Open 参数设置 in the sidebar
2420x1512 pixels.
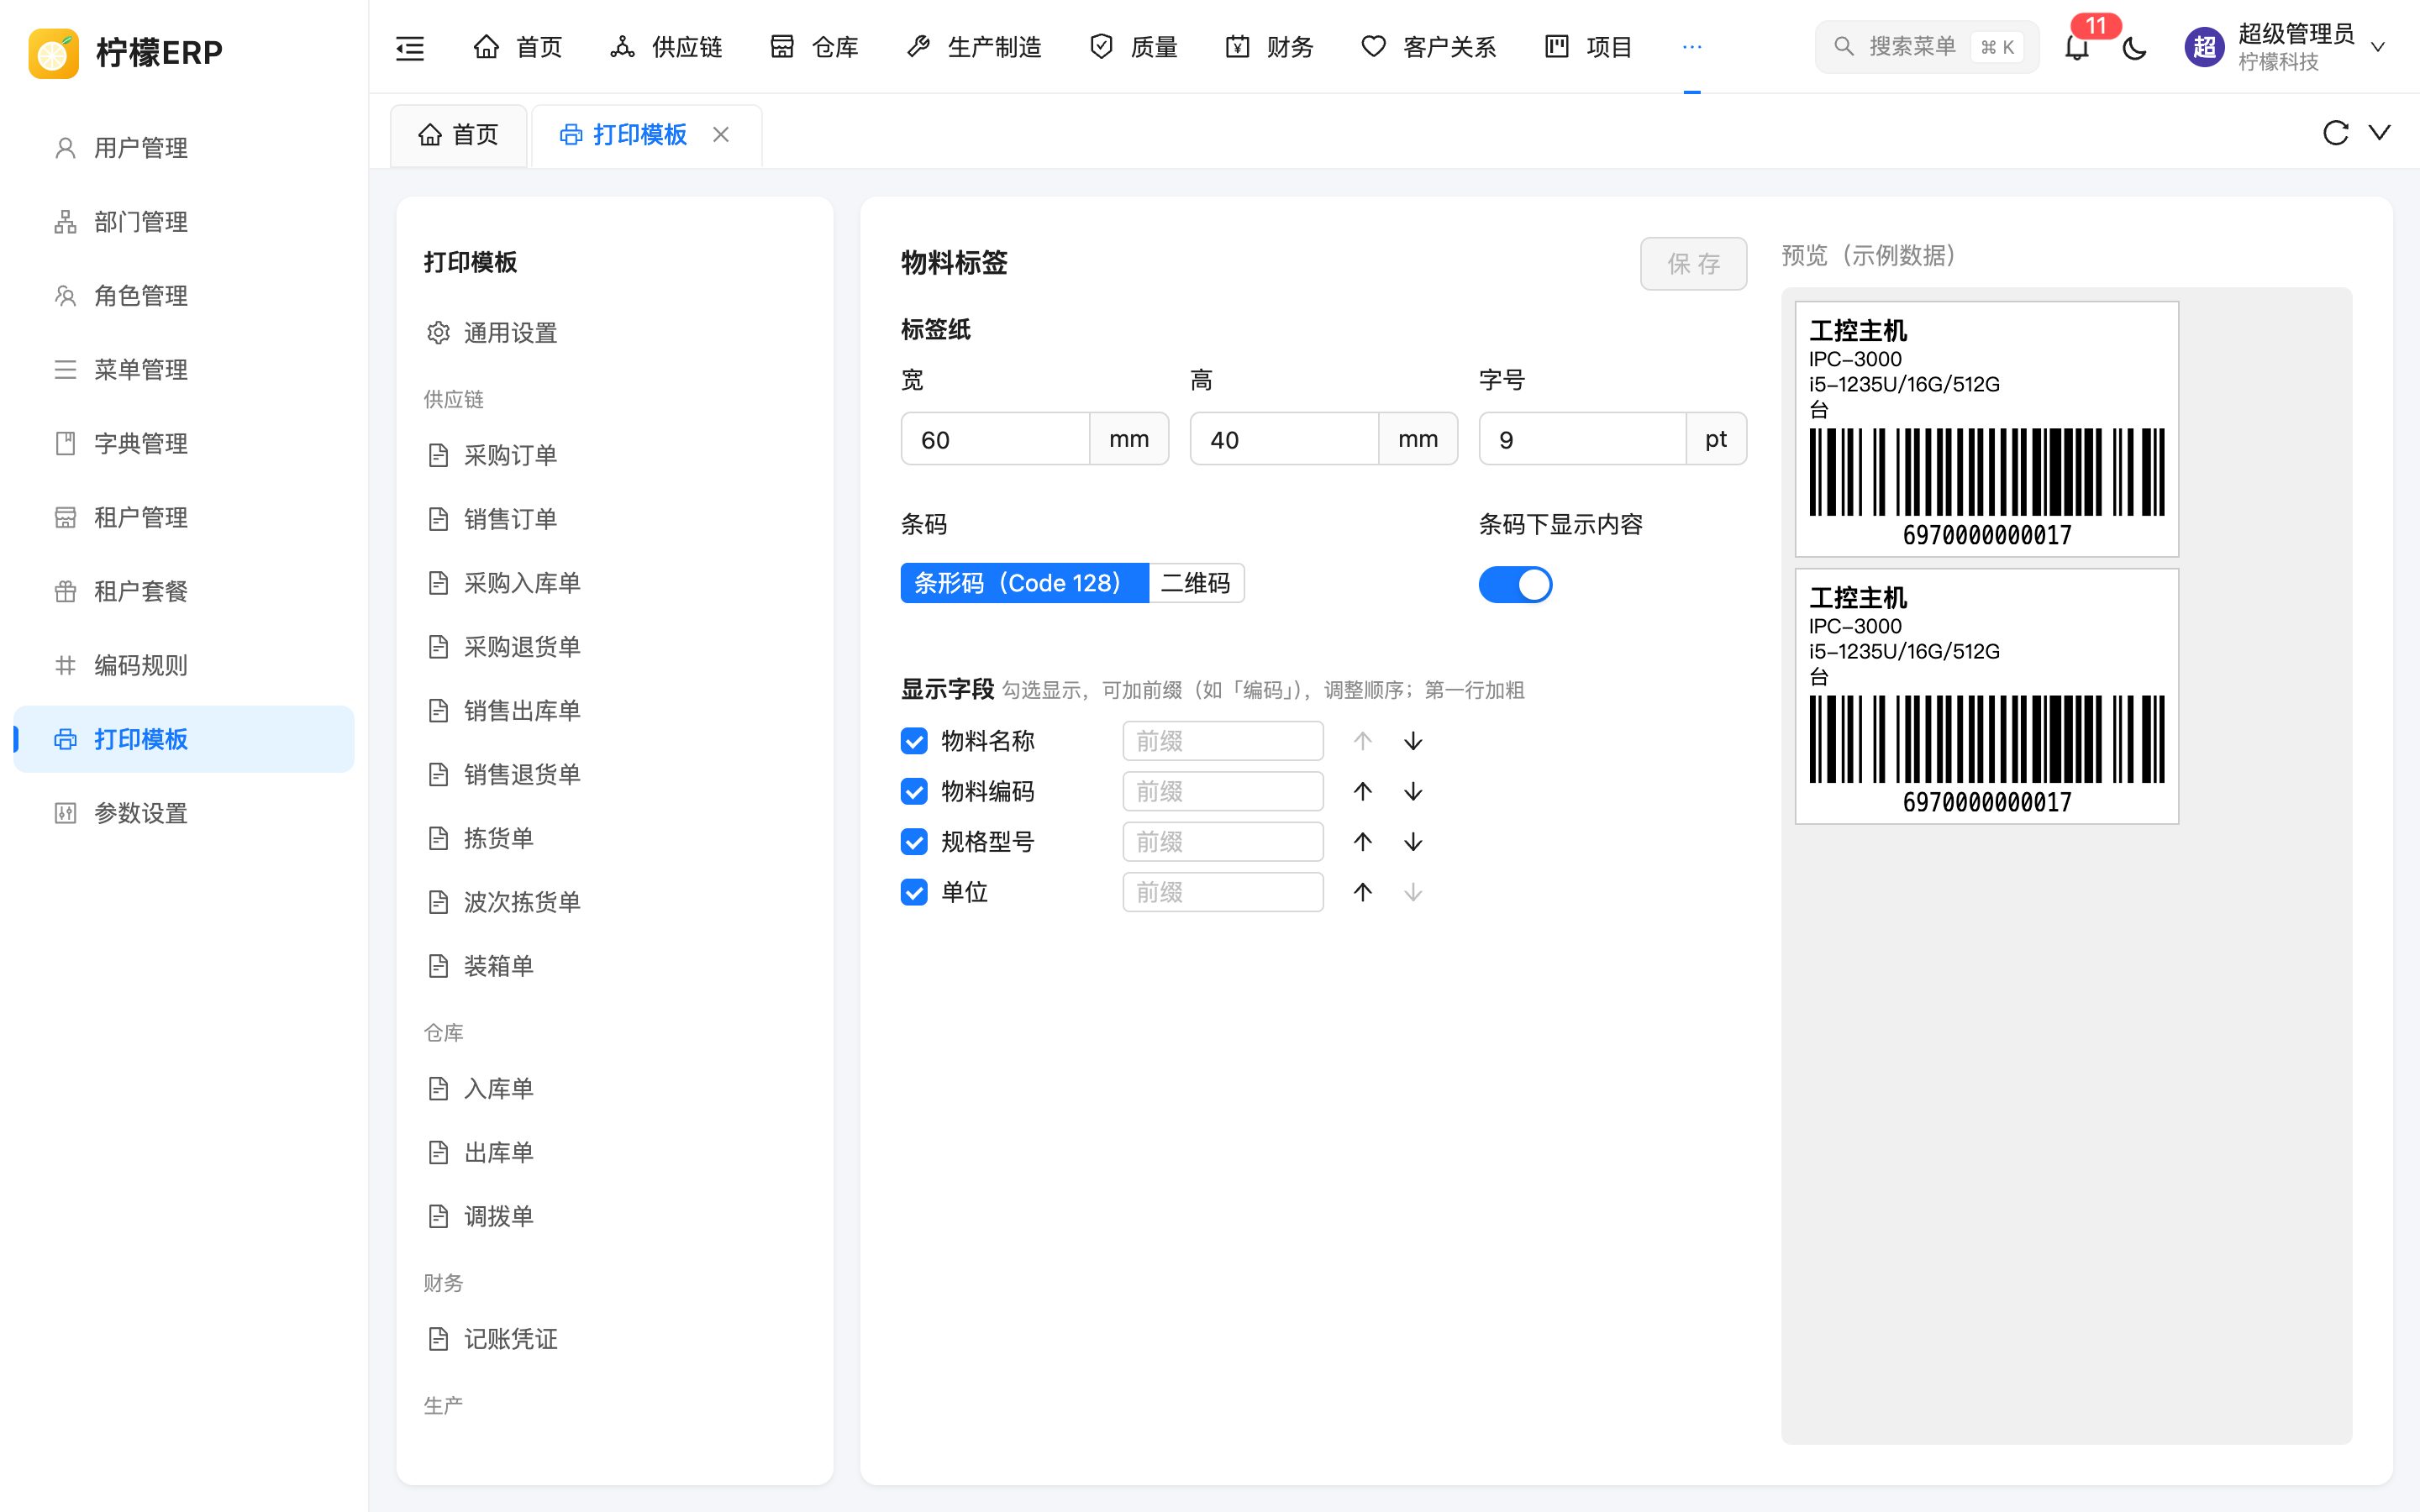click(184, 813)
